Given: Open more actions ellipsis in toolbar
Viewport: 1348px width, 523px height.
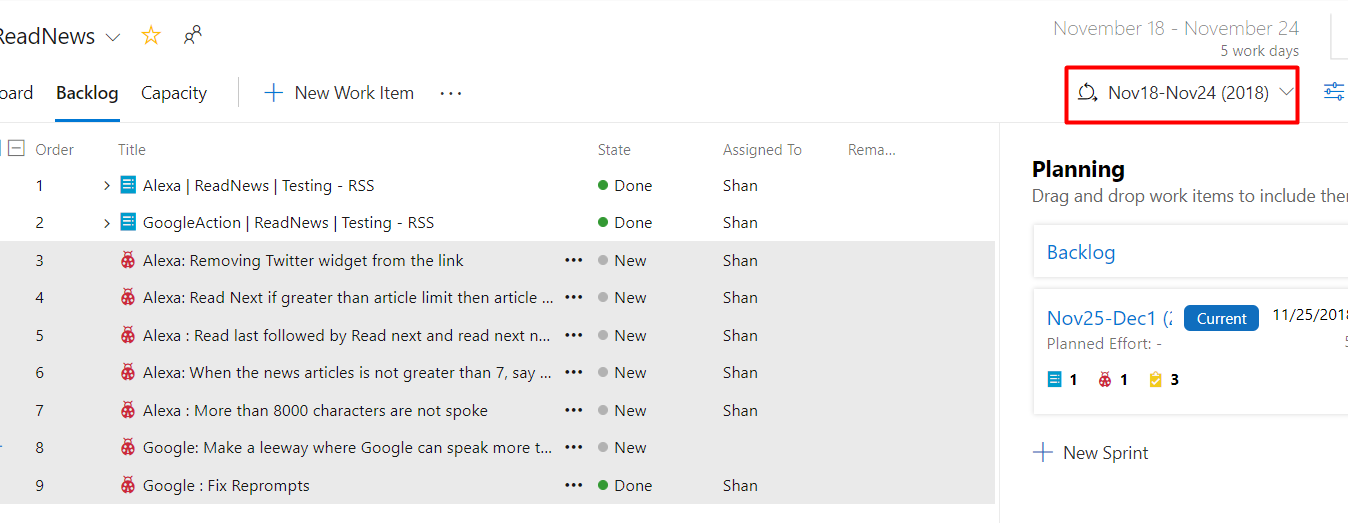Looking at the screenshot, I should pos(451,93).
